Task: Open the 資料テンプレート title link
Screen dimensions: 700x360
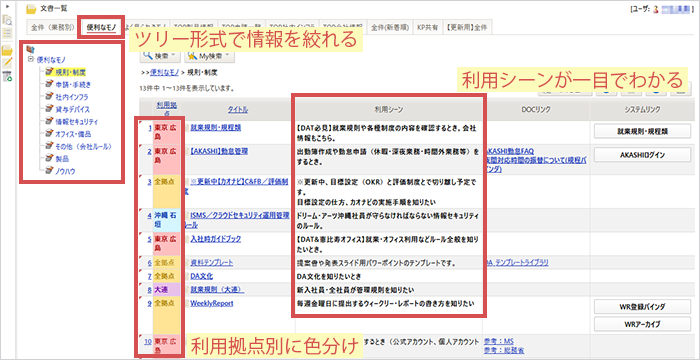Action: (x=212, y=263)
